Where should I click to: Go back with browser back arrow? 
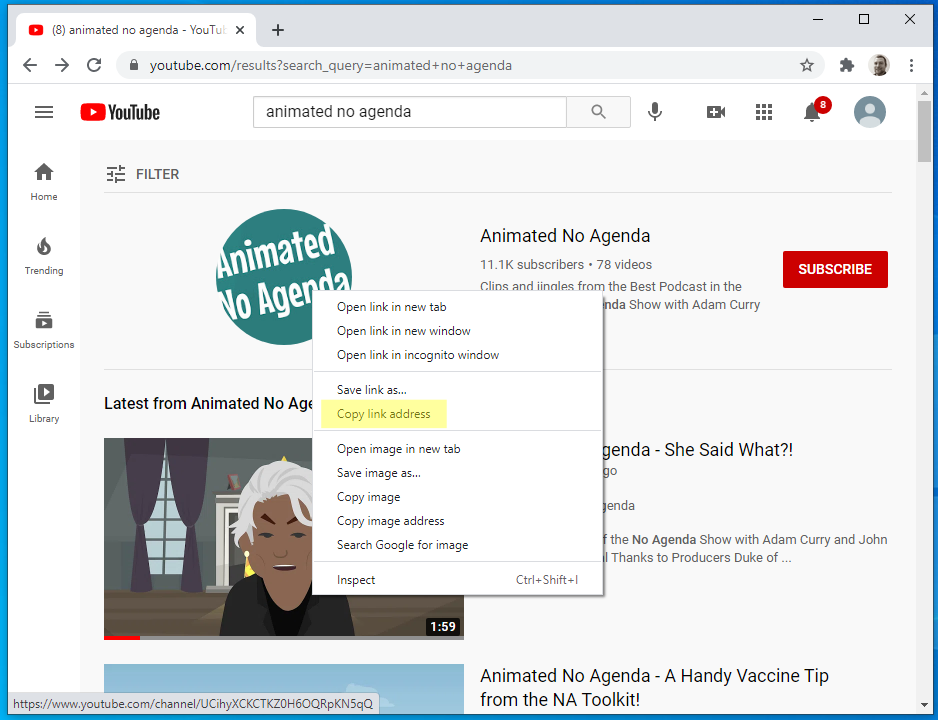pos(30,65)
